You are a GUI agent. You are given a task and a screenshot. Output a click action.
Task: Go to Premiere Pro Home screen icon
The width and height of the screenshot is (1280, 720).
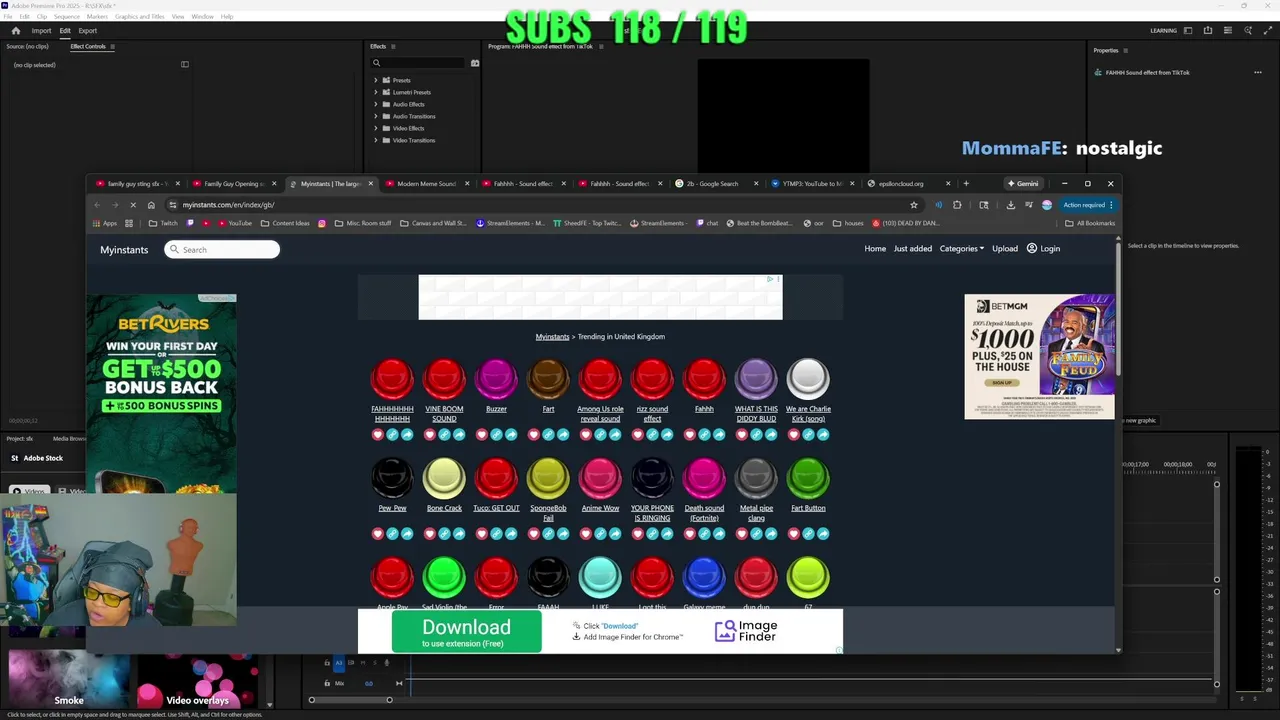point(15,31)
